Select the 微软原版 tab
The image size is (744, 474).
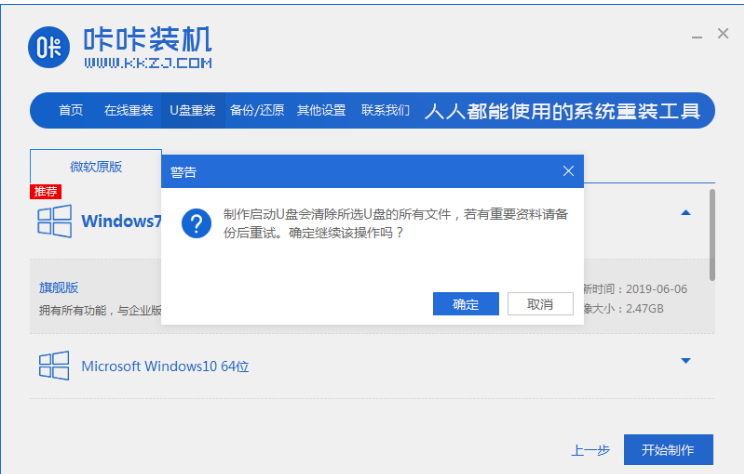[96, 167]
